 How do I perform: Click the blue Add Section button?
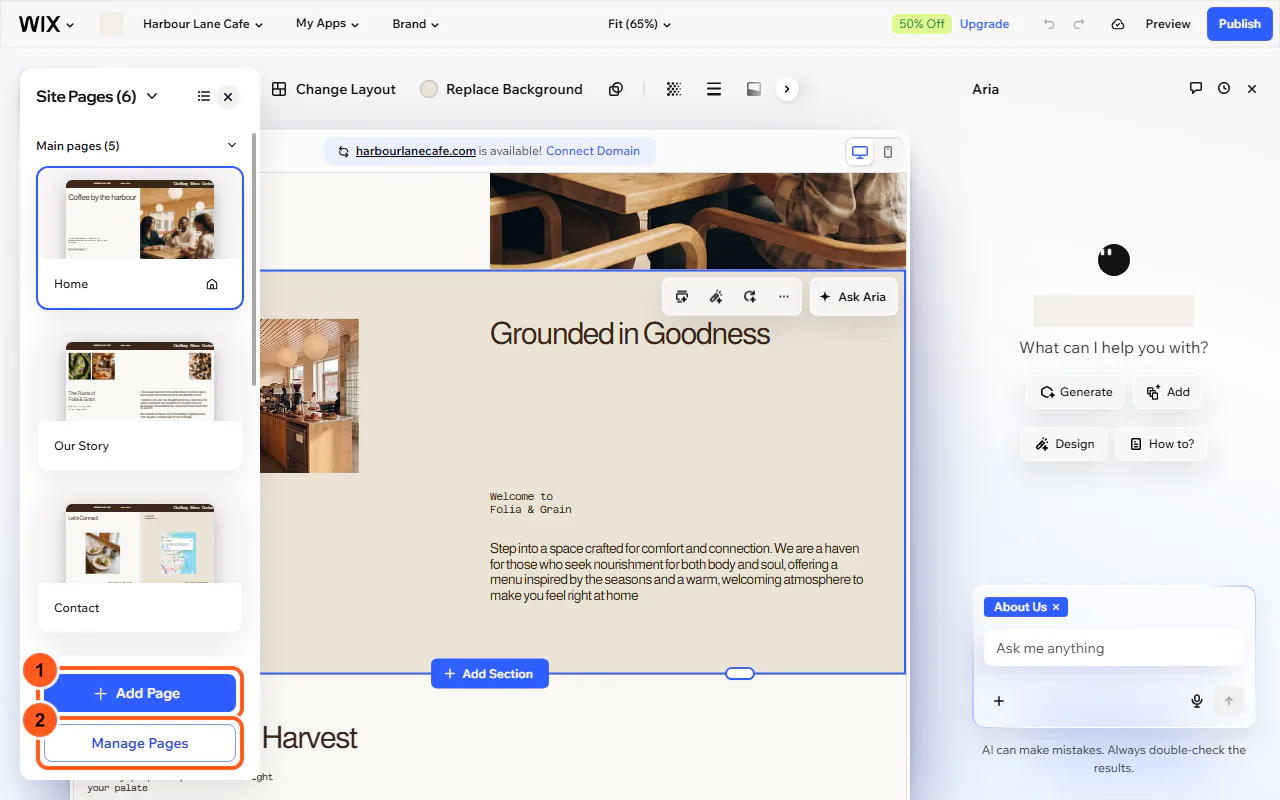tap(490, 674)
